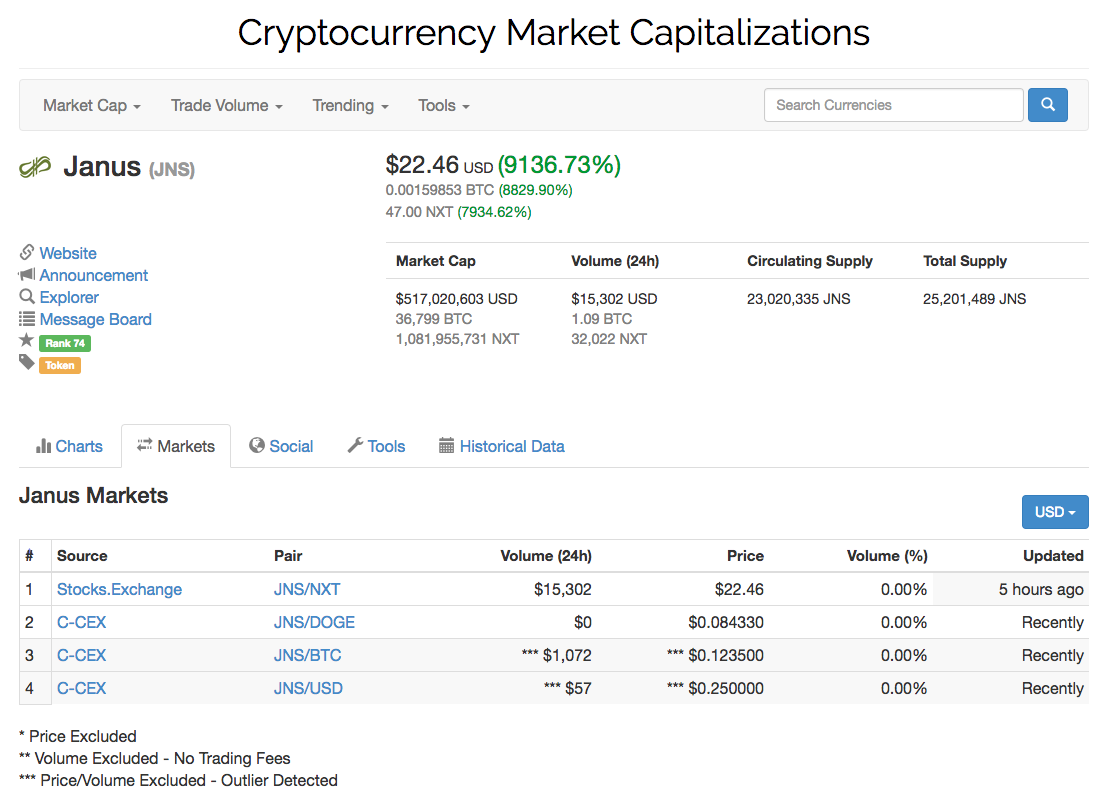
Task: Open the USD currency selector dropdown
Action: (1055, 512)
